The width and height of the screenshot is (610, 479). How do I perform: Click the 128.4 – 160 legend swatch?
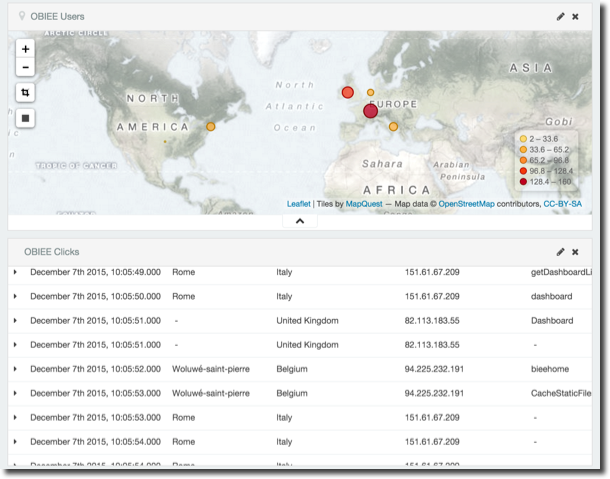pyautogui.click(x=523, y=182)
